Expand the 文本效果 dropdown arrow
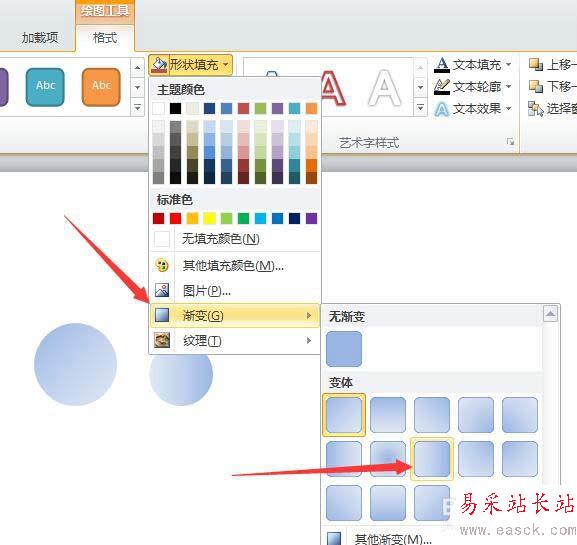Viewport: 577px width, 545px height. pos(509,109)
